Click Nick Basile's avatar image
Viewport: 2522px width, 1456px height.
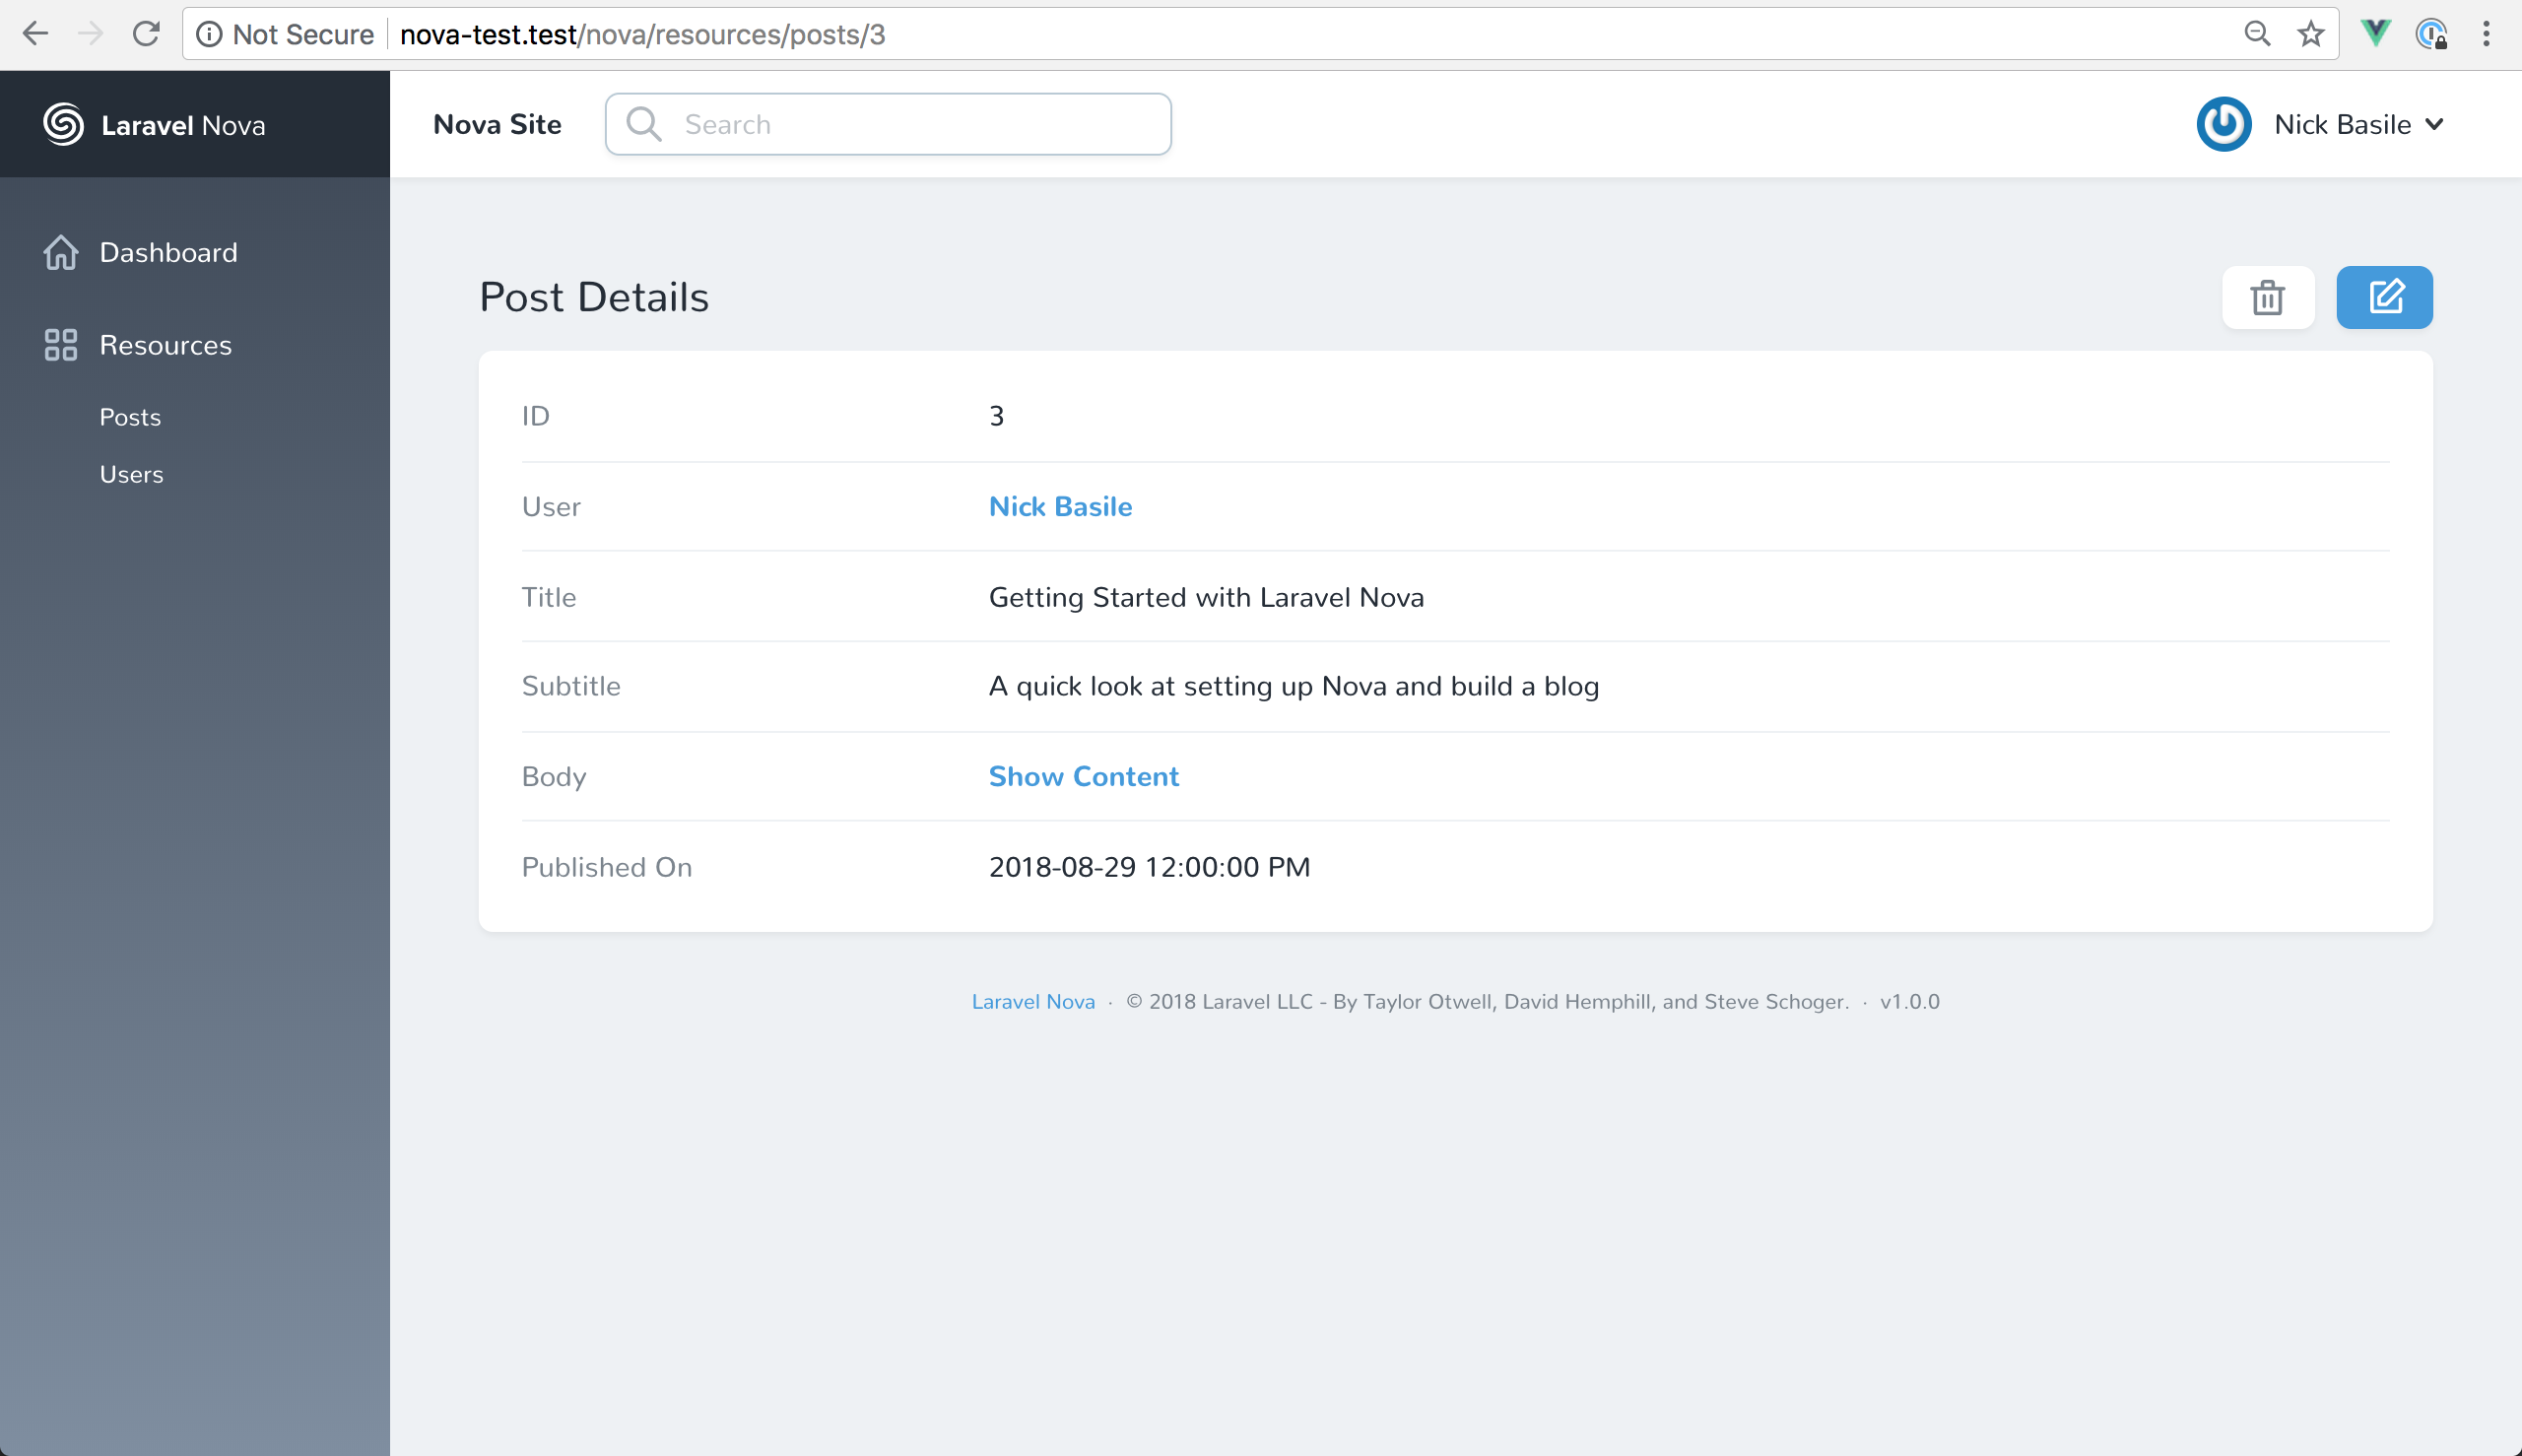[2223, 124]
